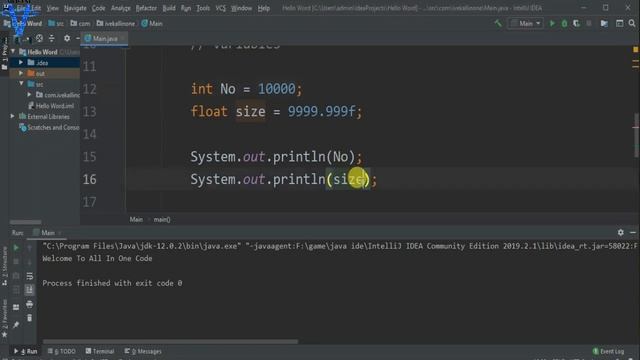Expand External Libraries node

coord(13,116)
